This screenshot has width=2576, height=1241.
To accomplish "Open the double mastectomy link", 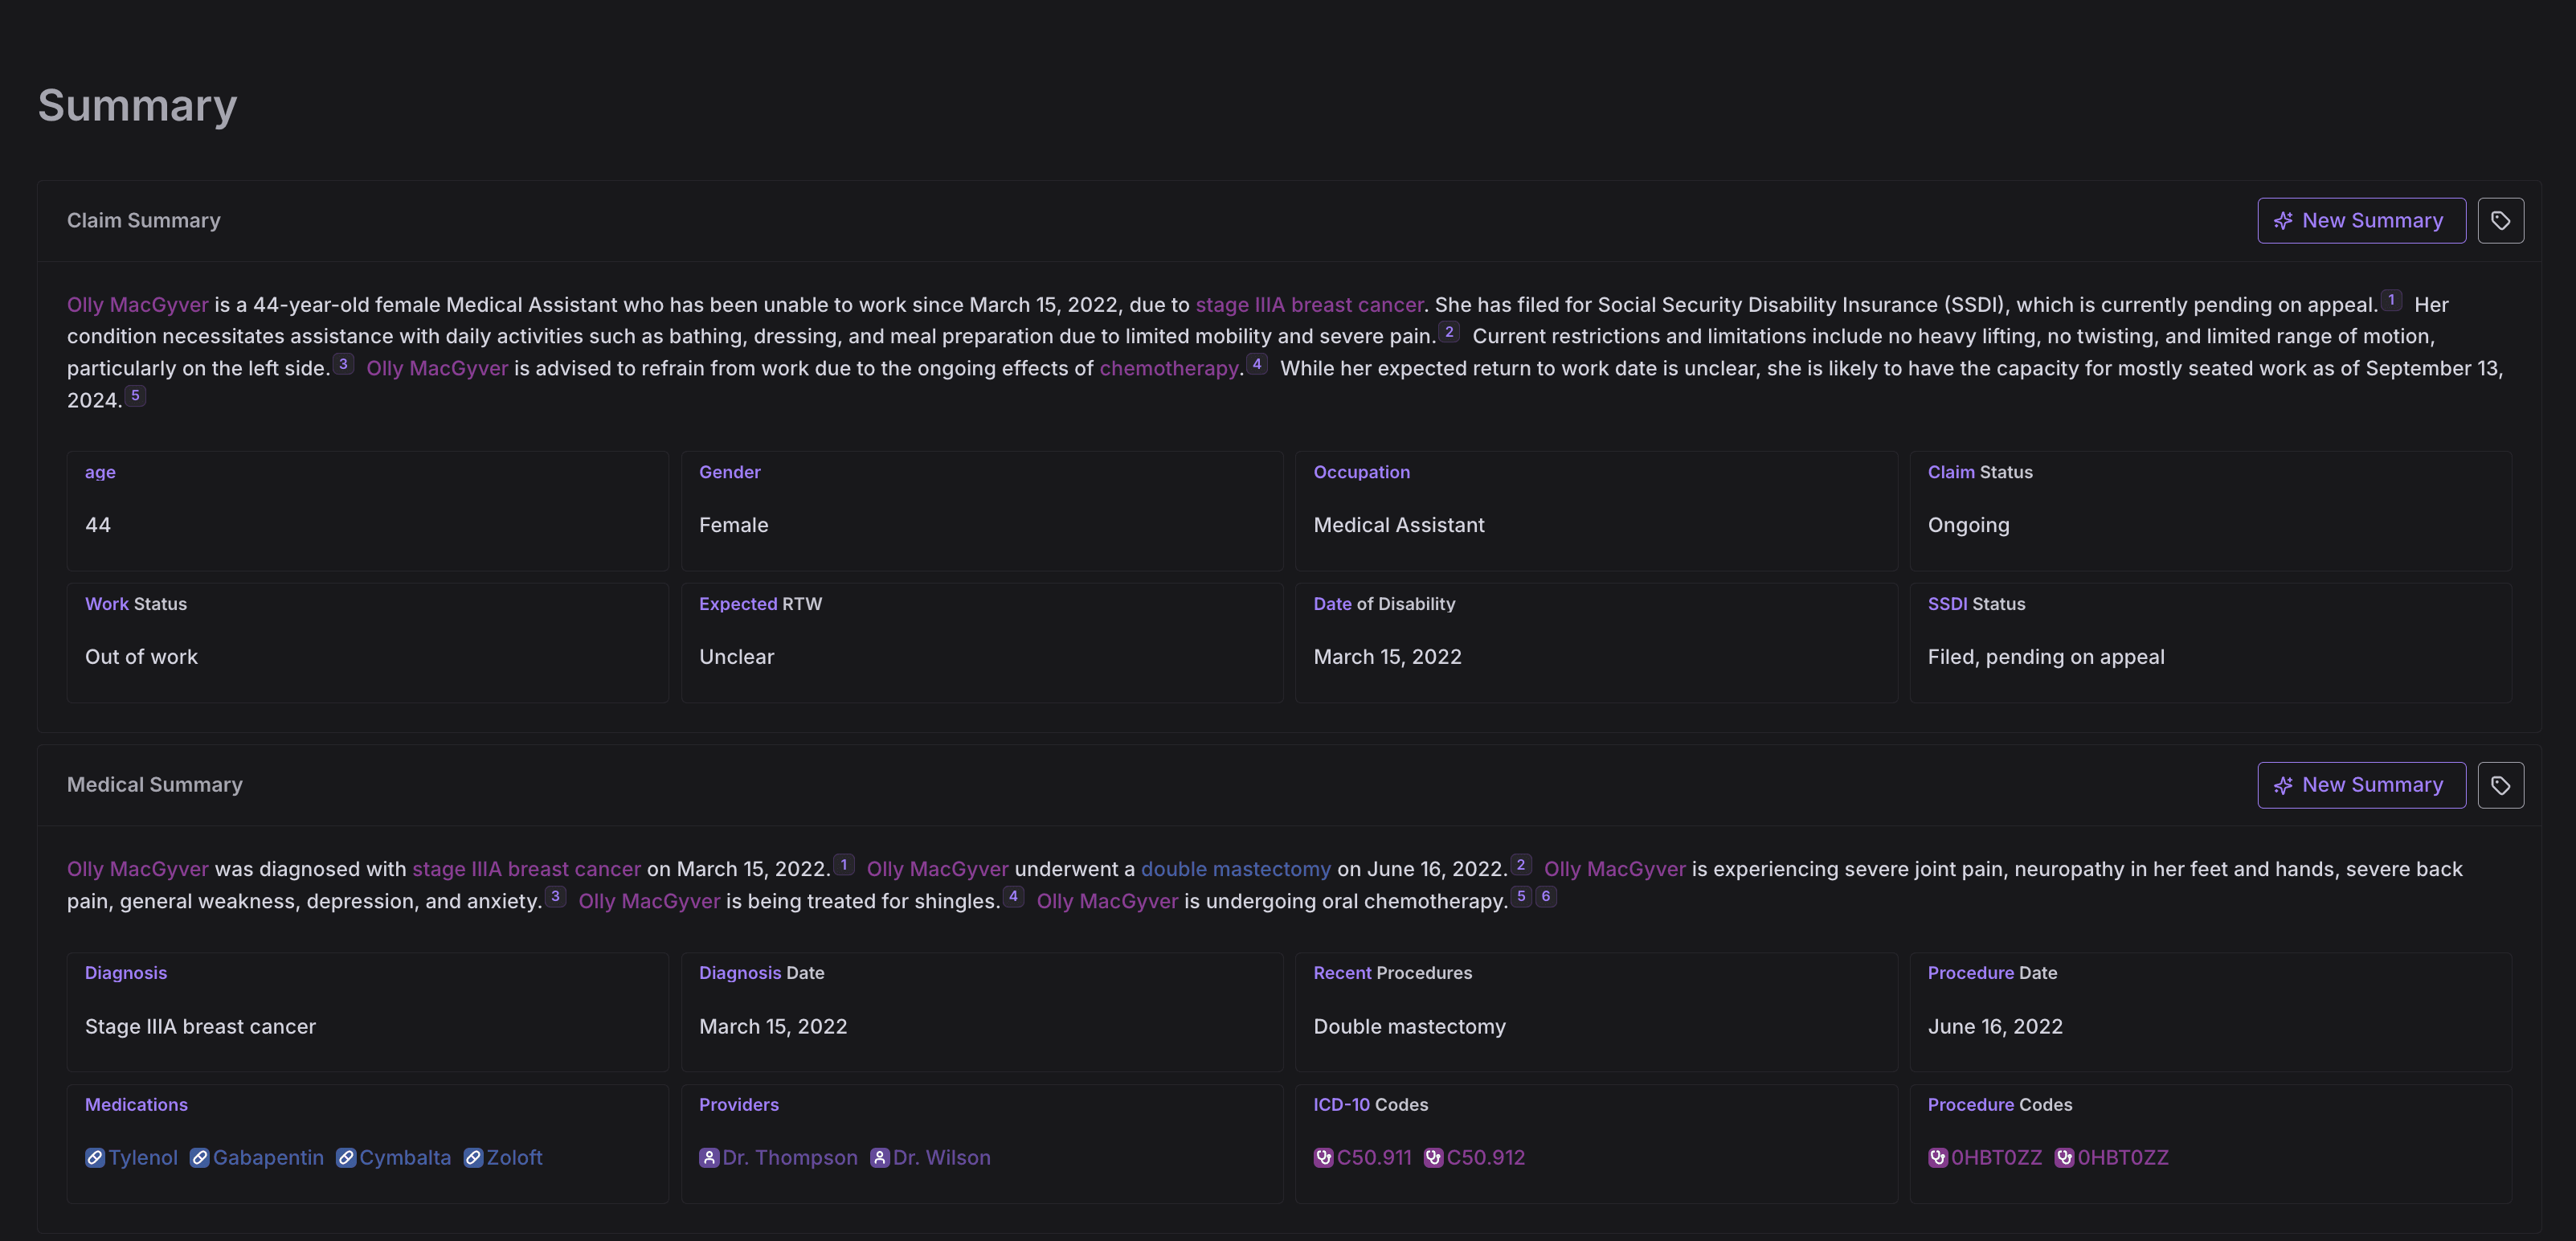I will coord(1236,869).
